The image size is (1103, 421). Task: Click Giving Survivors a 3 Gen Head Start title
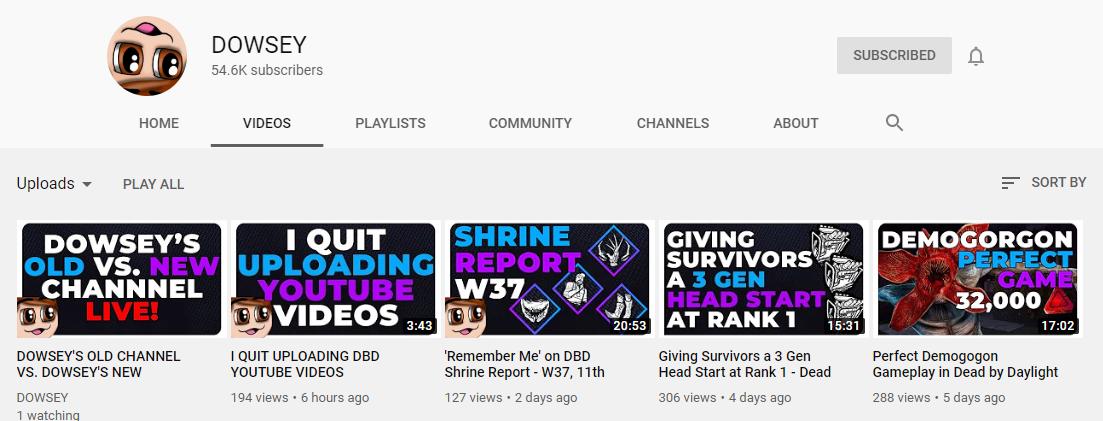[x=745, y=364]
